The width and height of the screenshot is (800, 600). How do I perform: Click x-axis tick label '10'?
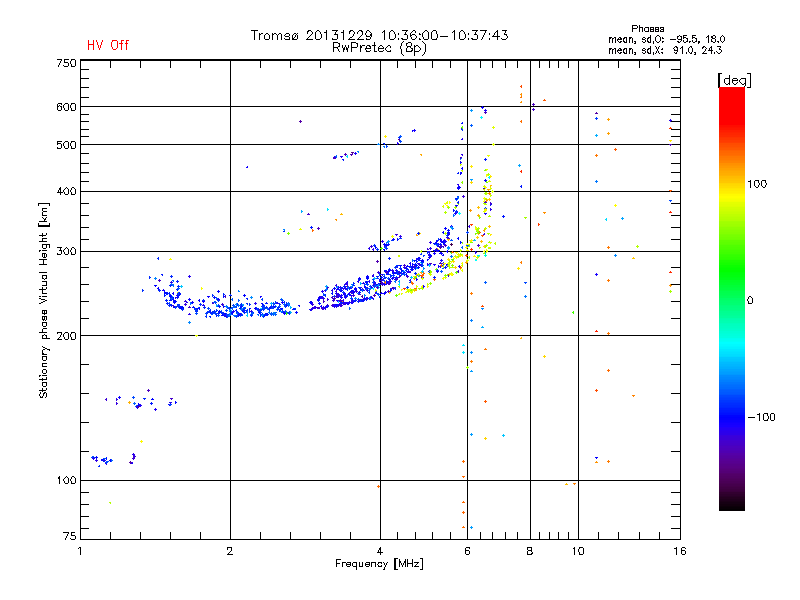pos(578,551)
